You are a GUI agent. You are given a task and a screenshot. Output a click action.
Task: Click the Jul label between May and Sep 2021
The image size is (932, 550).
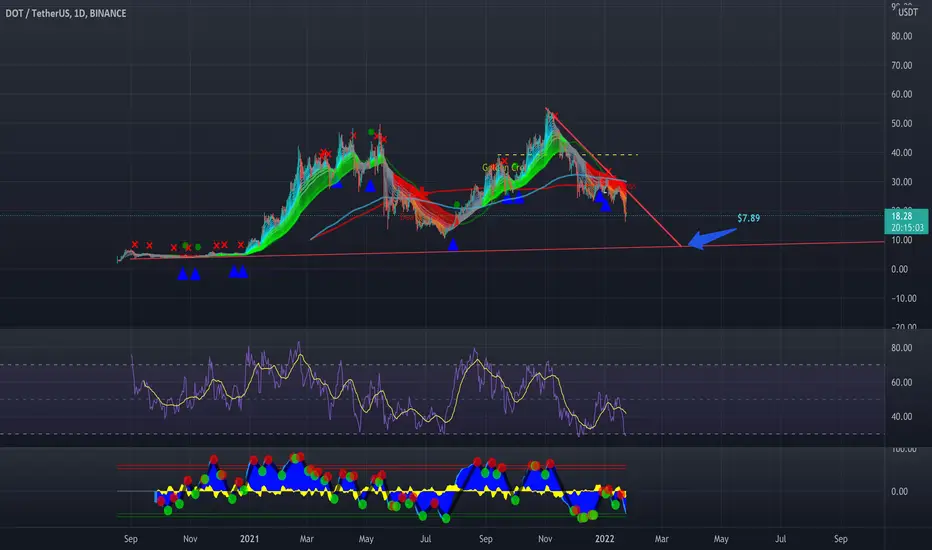tap(425, 539)
